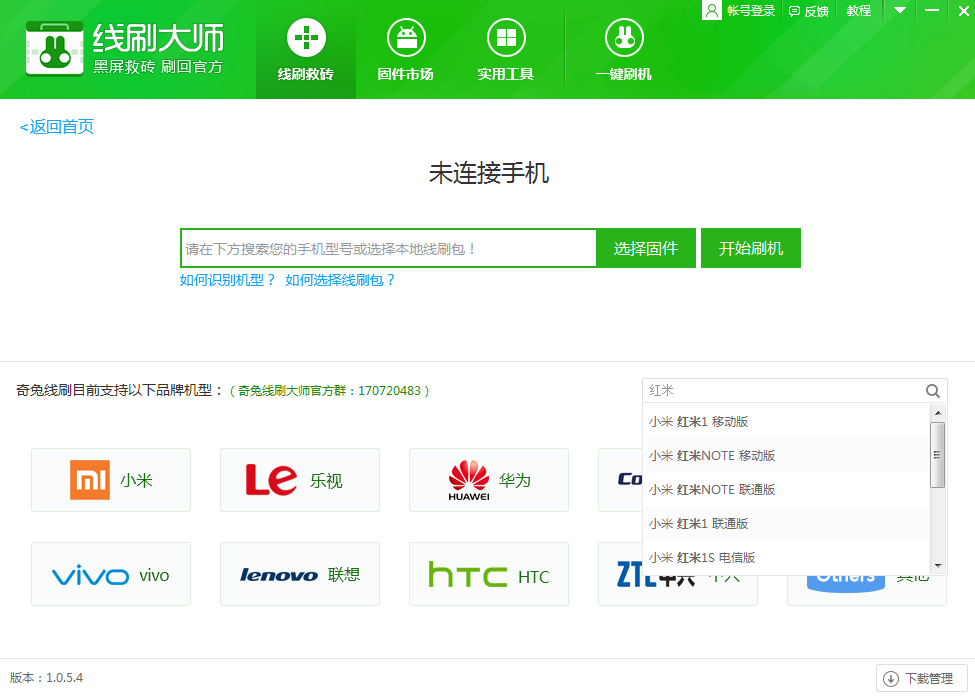Click the 线刷大师 rabbit logo icon
Image resolution: width=975 pixels, height=696 pixels.
tap(55, 49)
